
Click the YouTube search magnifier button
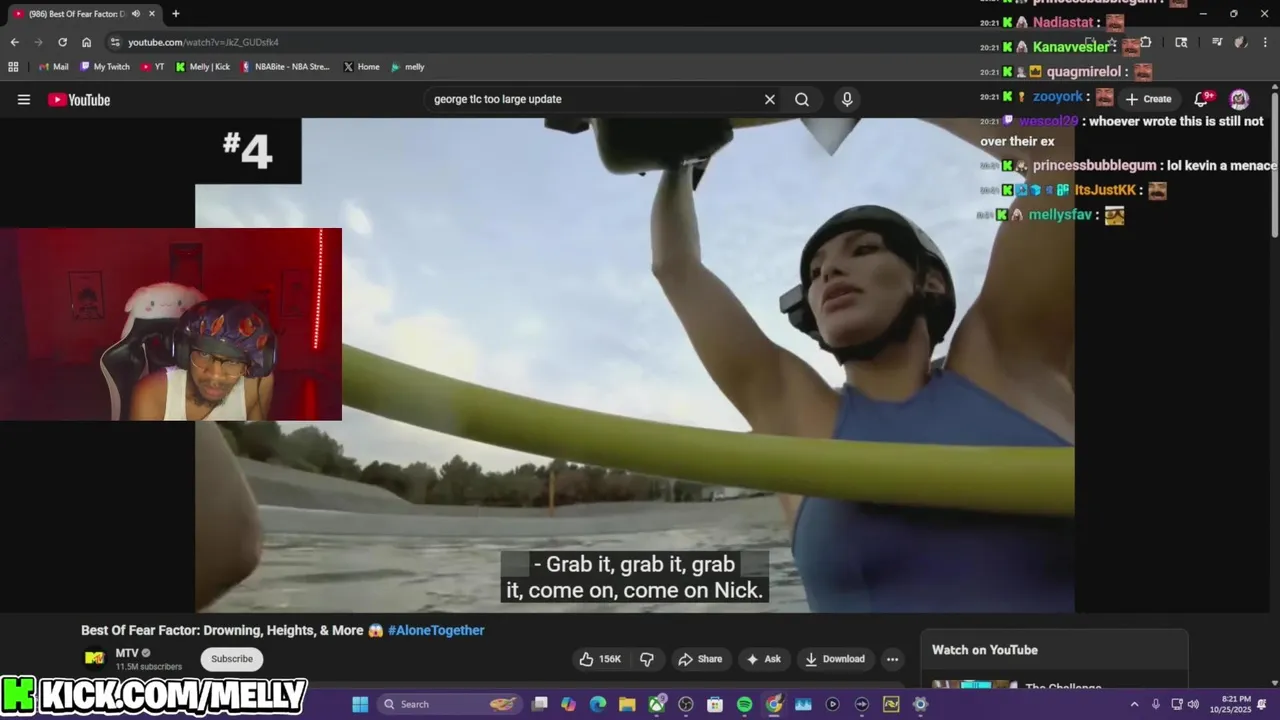(x=802, y=99)
